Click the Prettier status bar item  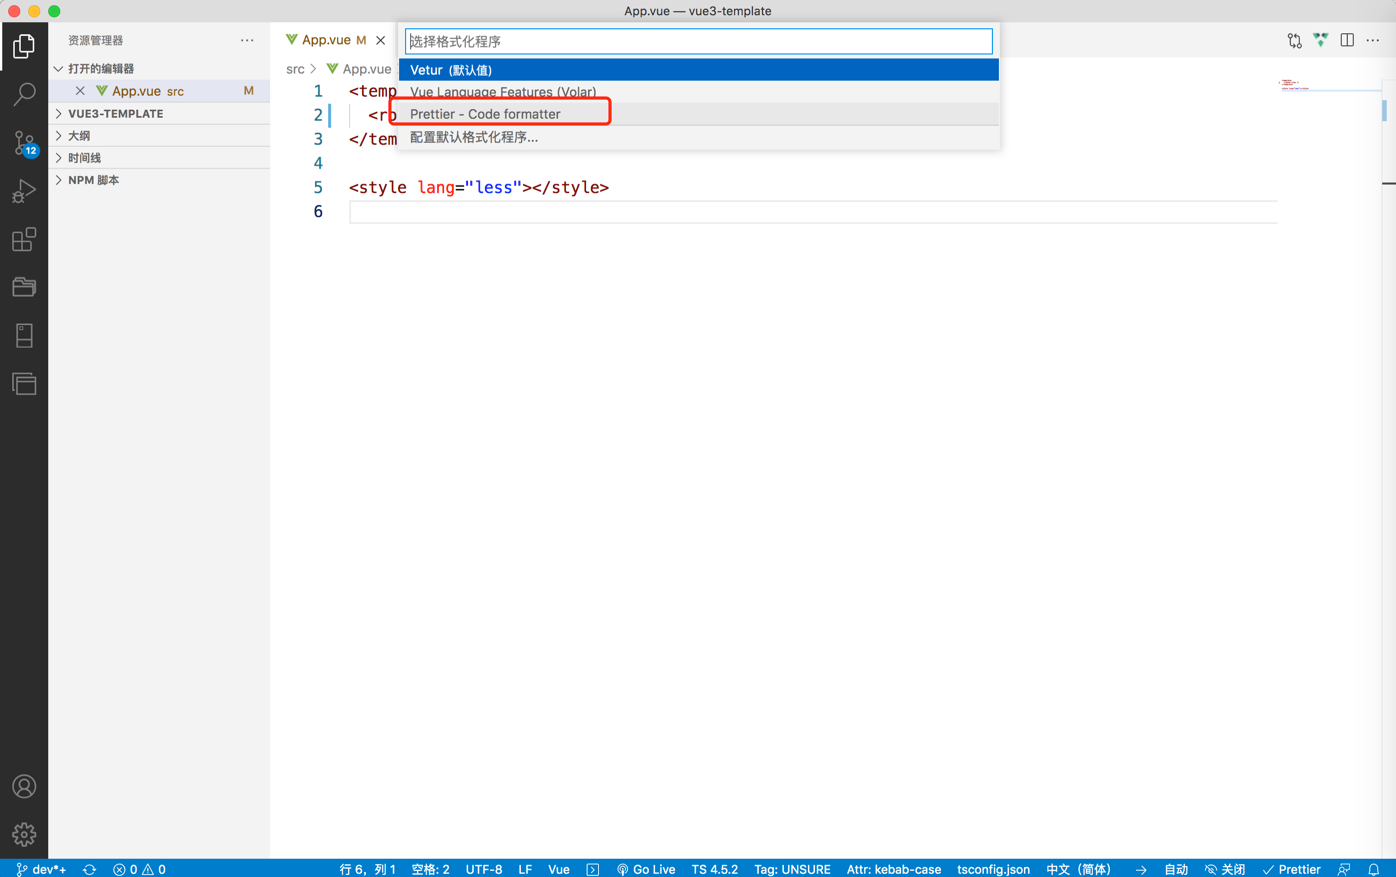click(1292, 869)
